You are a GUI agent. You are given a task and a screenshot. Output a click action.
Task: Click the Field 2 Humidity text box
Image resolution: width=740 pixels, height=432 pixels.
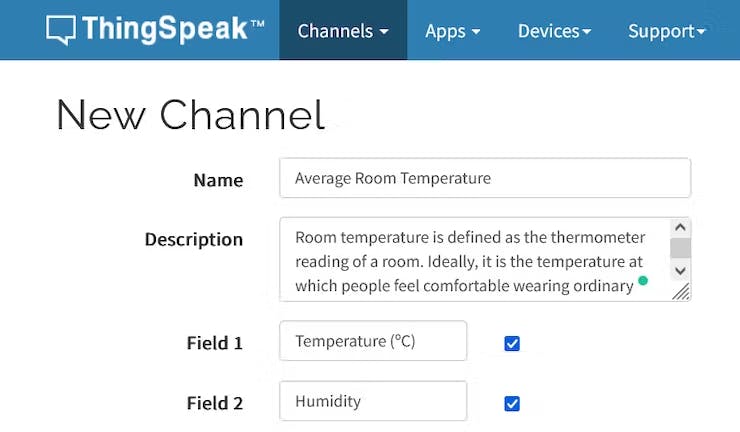(x=373, y=401)
